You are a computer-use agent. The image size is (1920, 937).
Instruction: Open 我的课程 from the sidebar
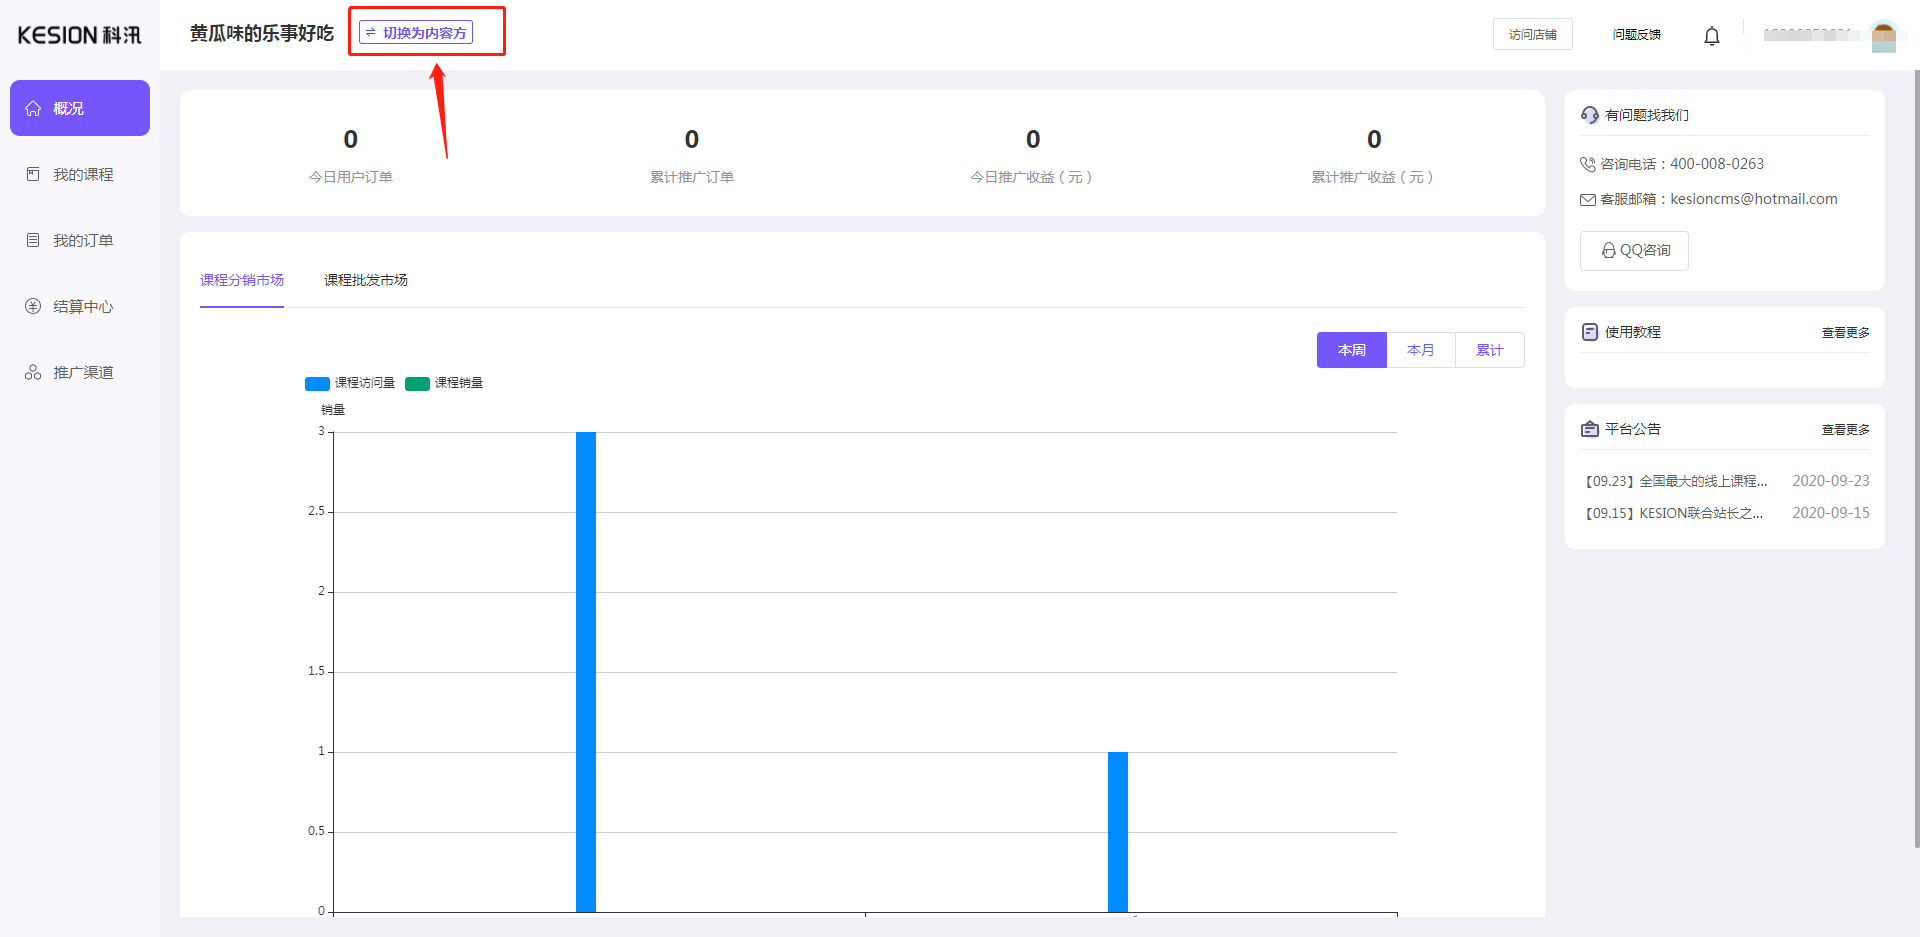point(82,174)
